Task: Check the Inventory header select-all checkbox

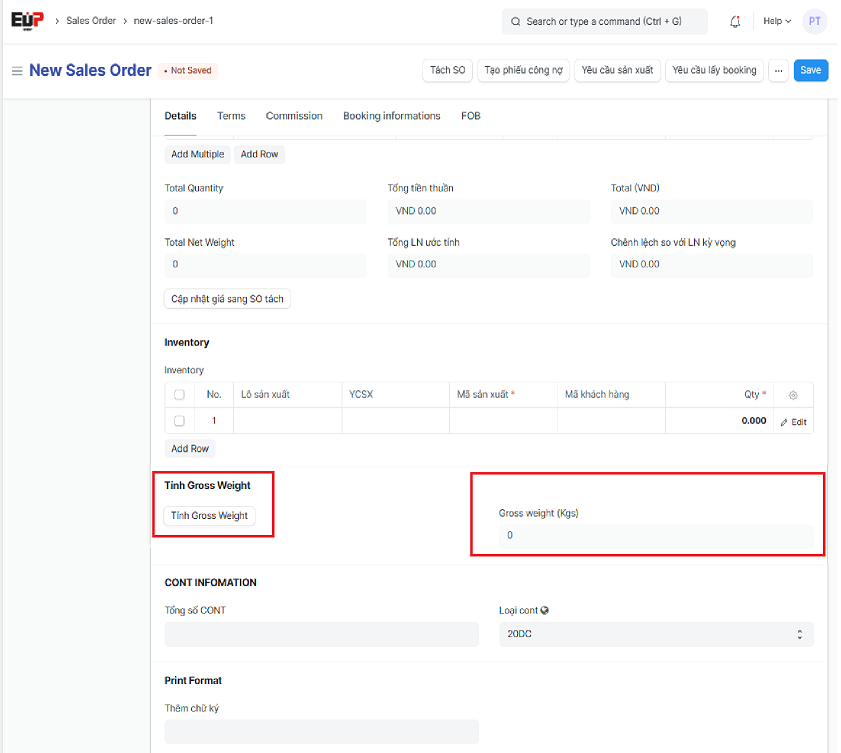Action: [x=179, y=395]
